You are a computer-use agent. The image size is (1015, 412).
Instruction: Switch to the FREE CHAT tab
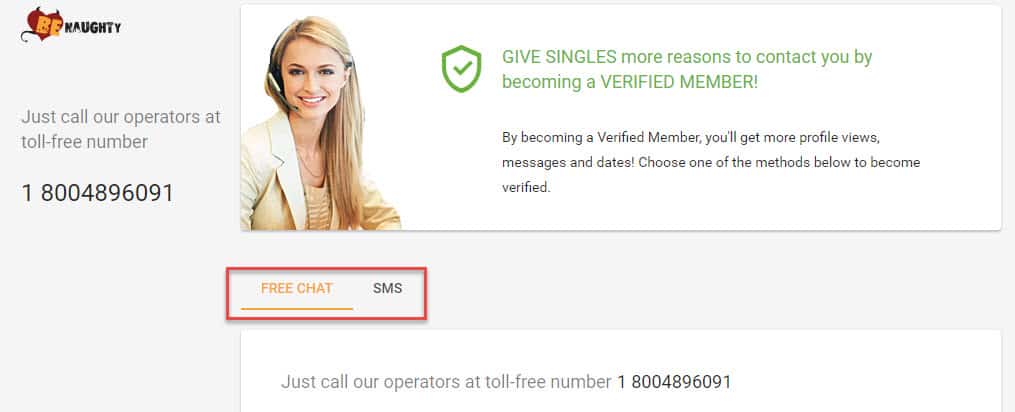click(296, 288)
